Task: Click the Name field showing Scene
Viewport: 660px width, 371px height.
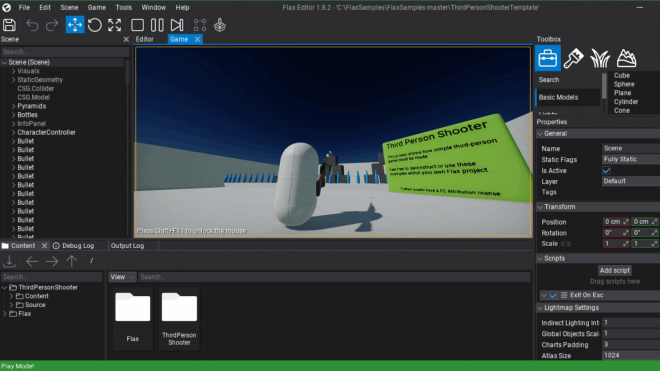Action: (631, 148)
